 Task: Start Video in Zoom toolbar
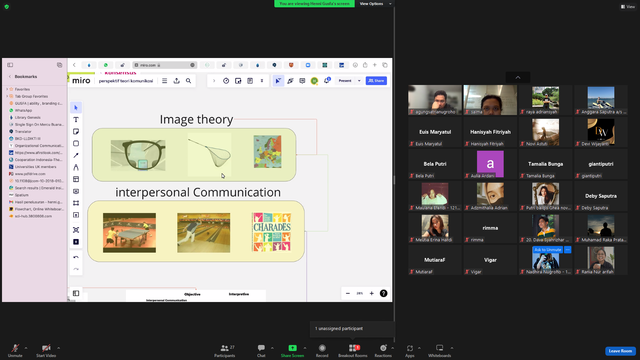46,350
